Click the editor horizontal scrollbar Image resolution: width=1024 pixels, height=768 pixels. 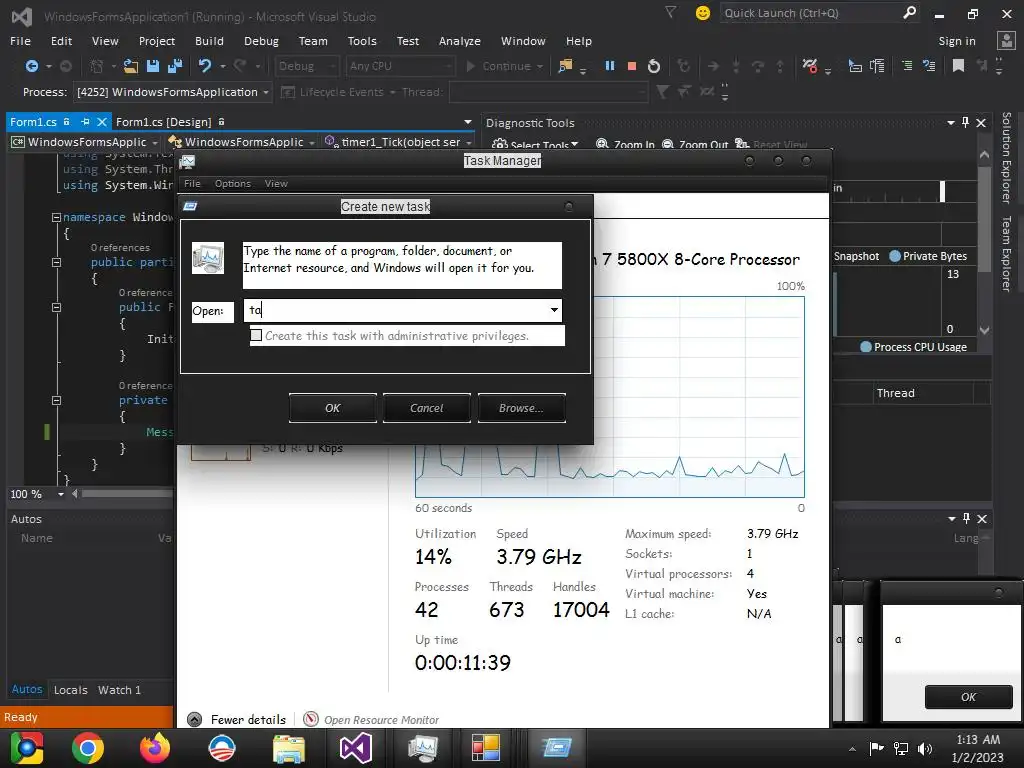pyautogui.click(x=127, y=494)
